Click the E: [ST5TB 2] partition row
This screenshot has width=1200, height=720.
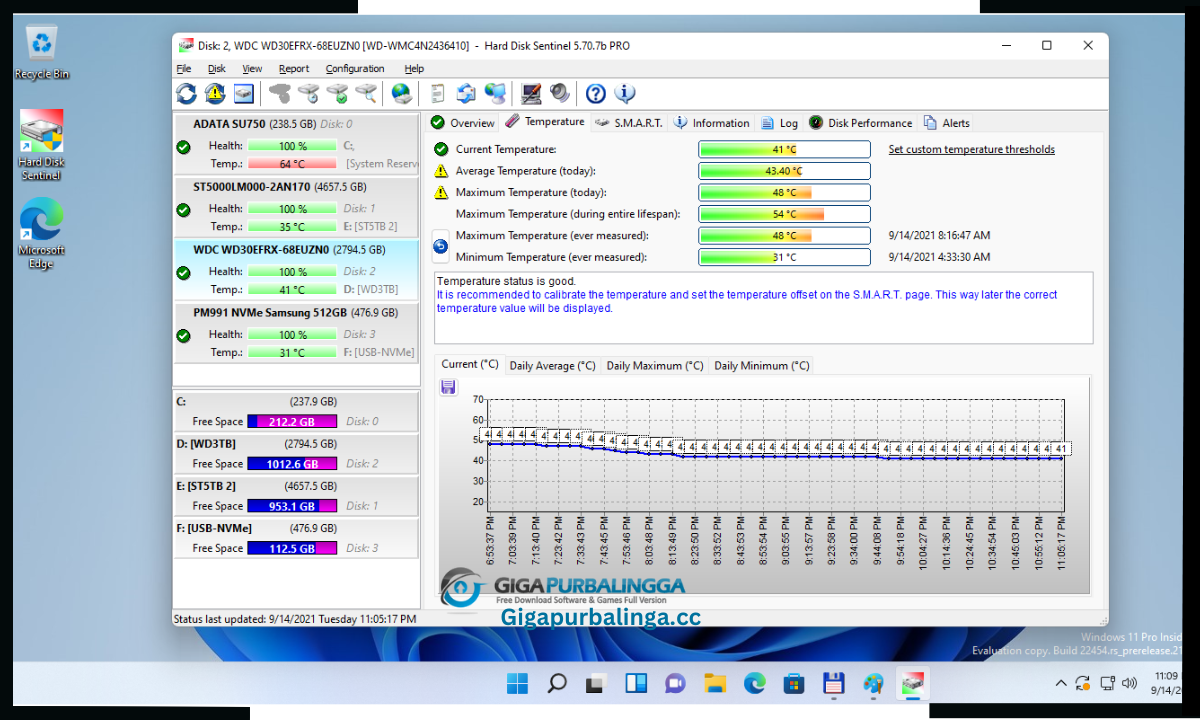pyautogui.click(x=296, y=496)
